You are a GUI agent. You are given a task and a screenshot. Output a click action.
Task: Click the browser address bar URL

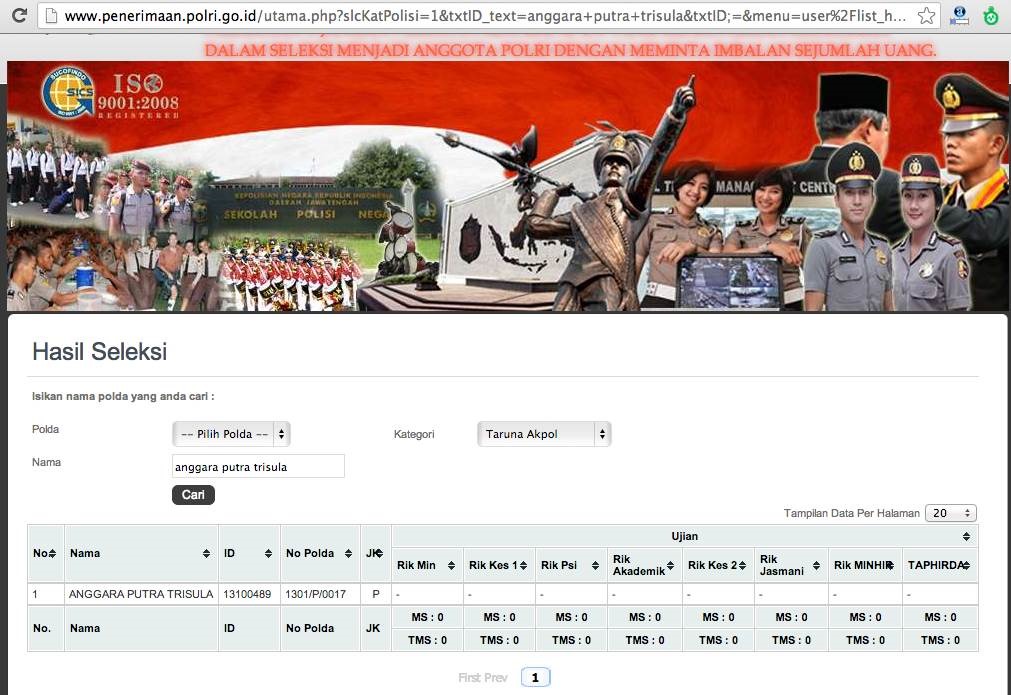(480, 16)
